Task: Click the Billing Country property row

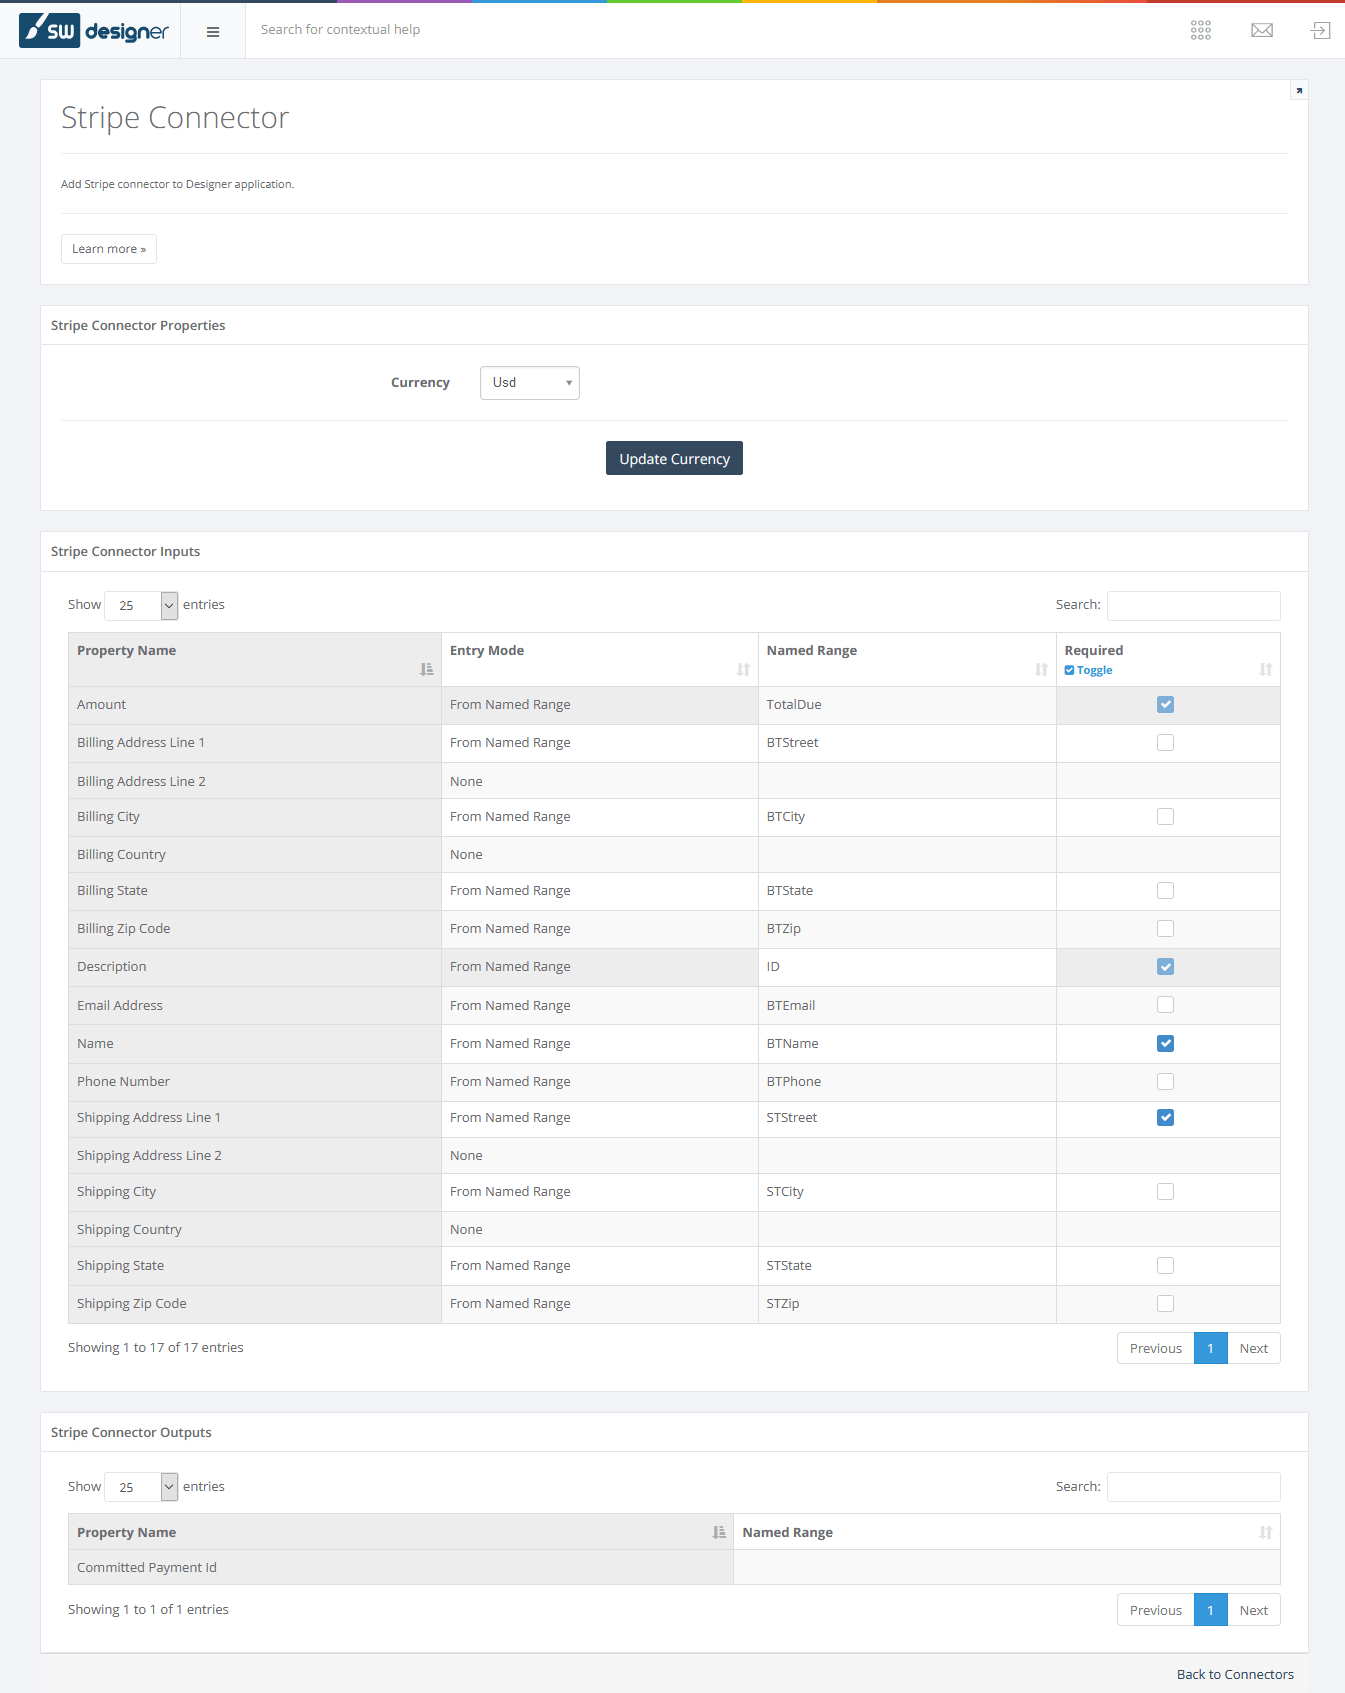Action: point(674,855)
